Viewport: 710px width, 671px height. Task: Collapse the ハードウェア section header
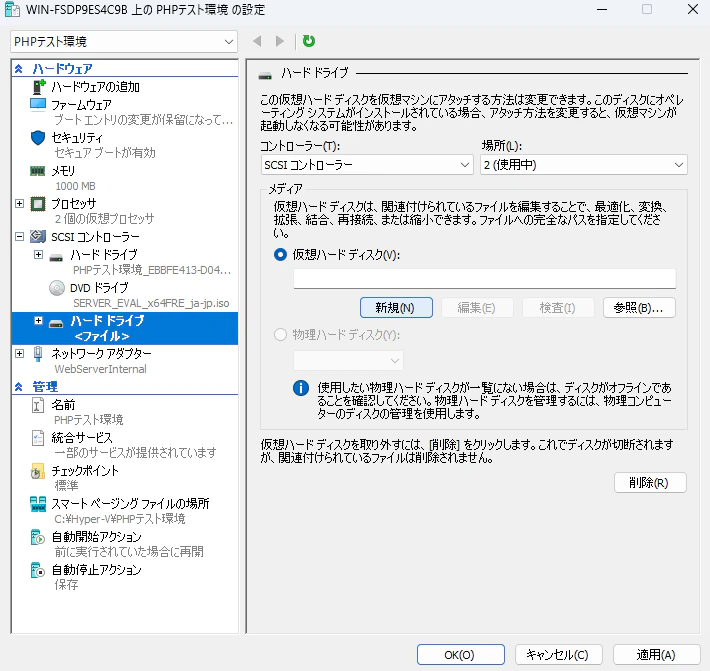click(x=19, y=69)
